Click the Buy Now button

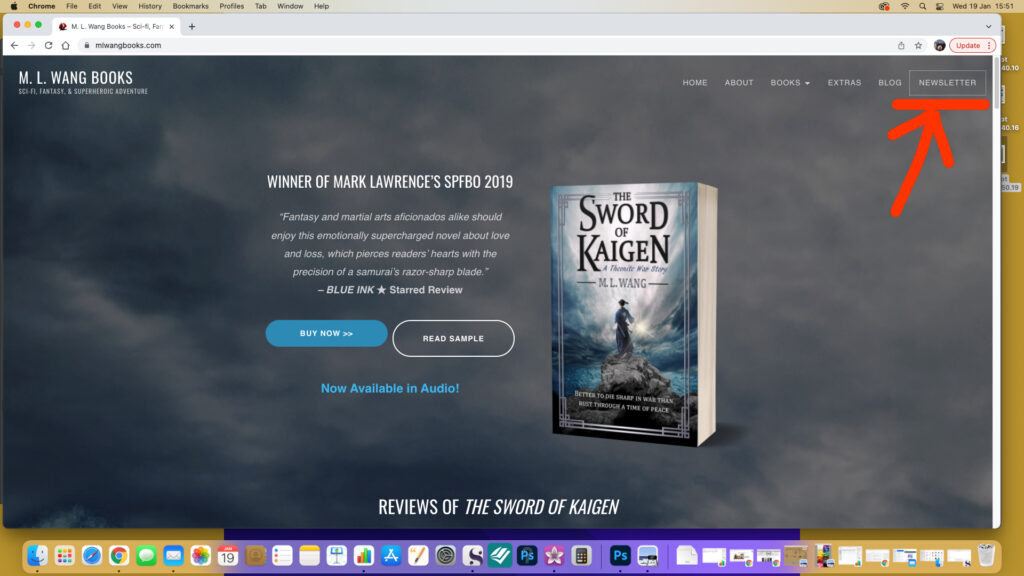(326, 333)
